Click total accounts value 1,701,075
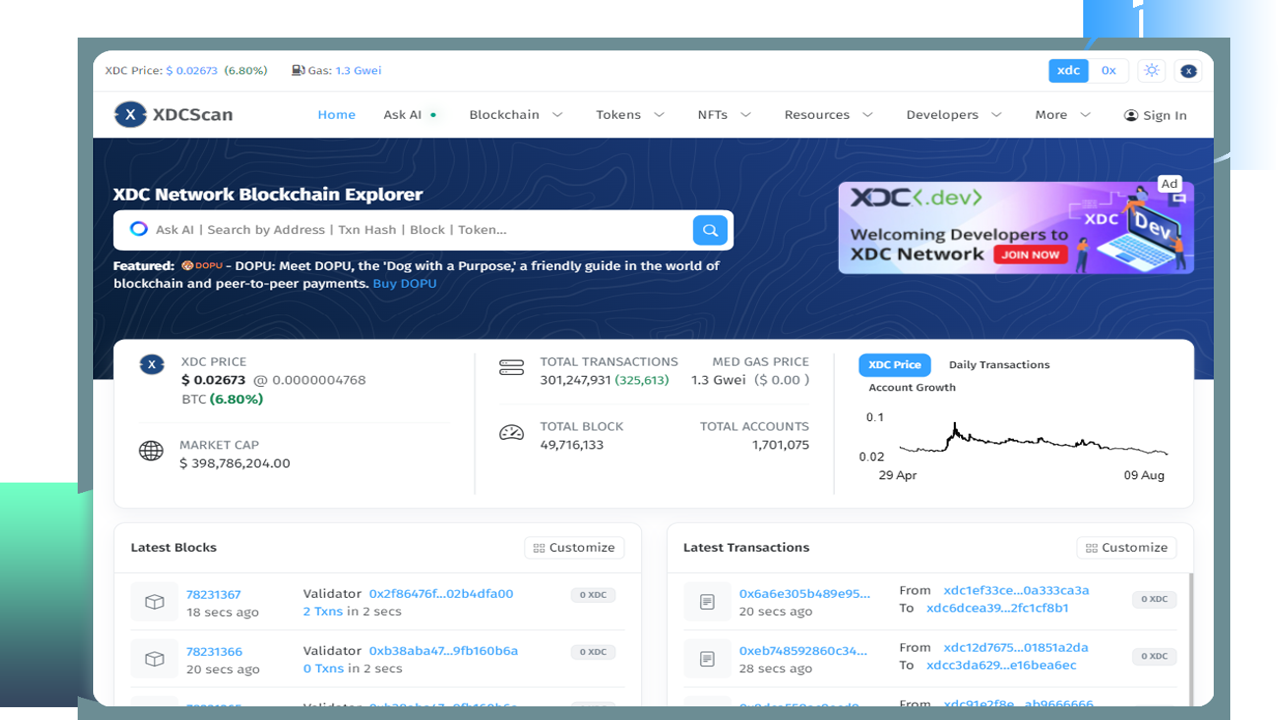Image resolution: width=1280 pixels, height=720 pixels. coord(780,445)
